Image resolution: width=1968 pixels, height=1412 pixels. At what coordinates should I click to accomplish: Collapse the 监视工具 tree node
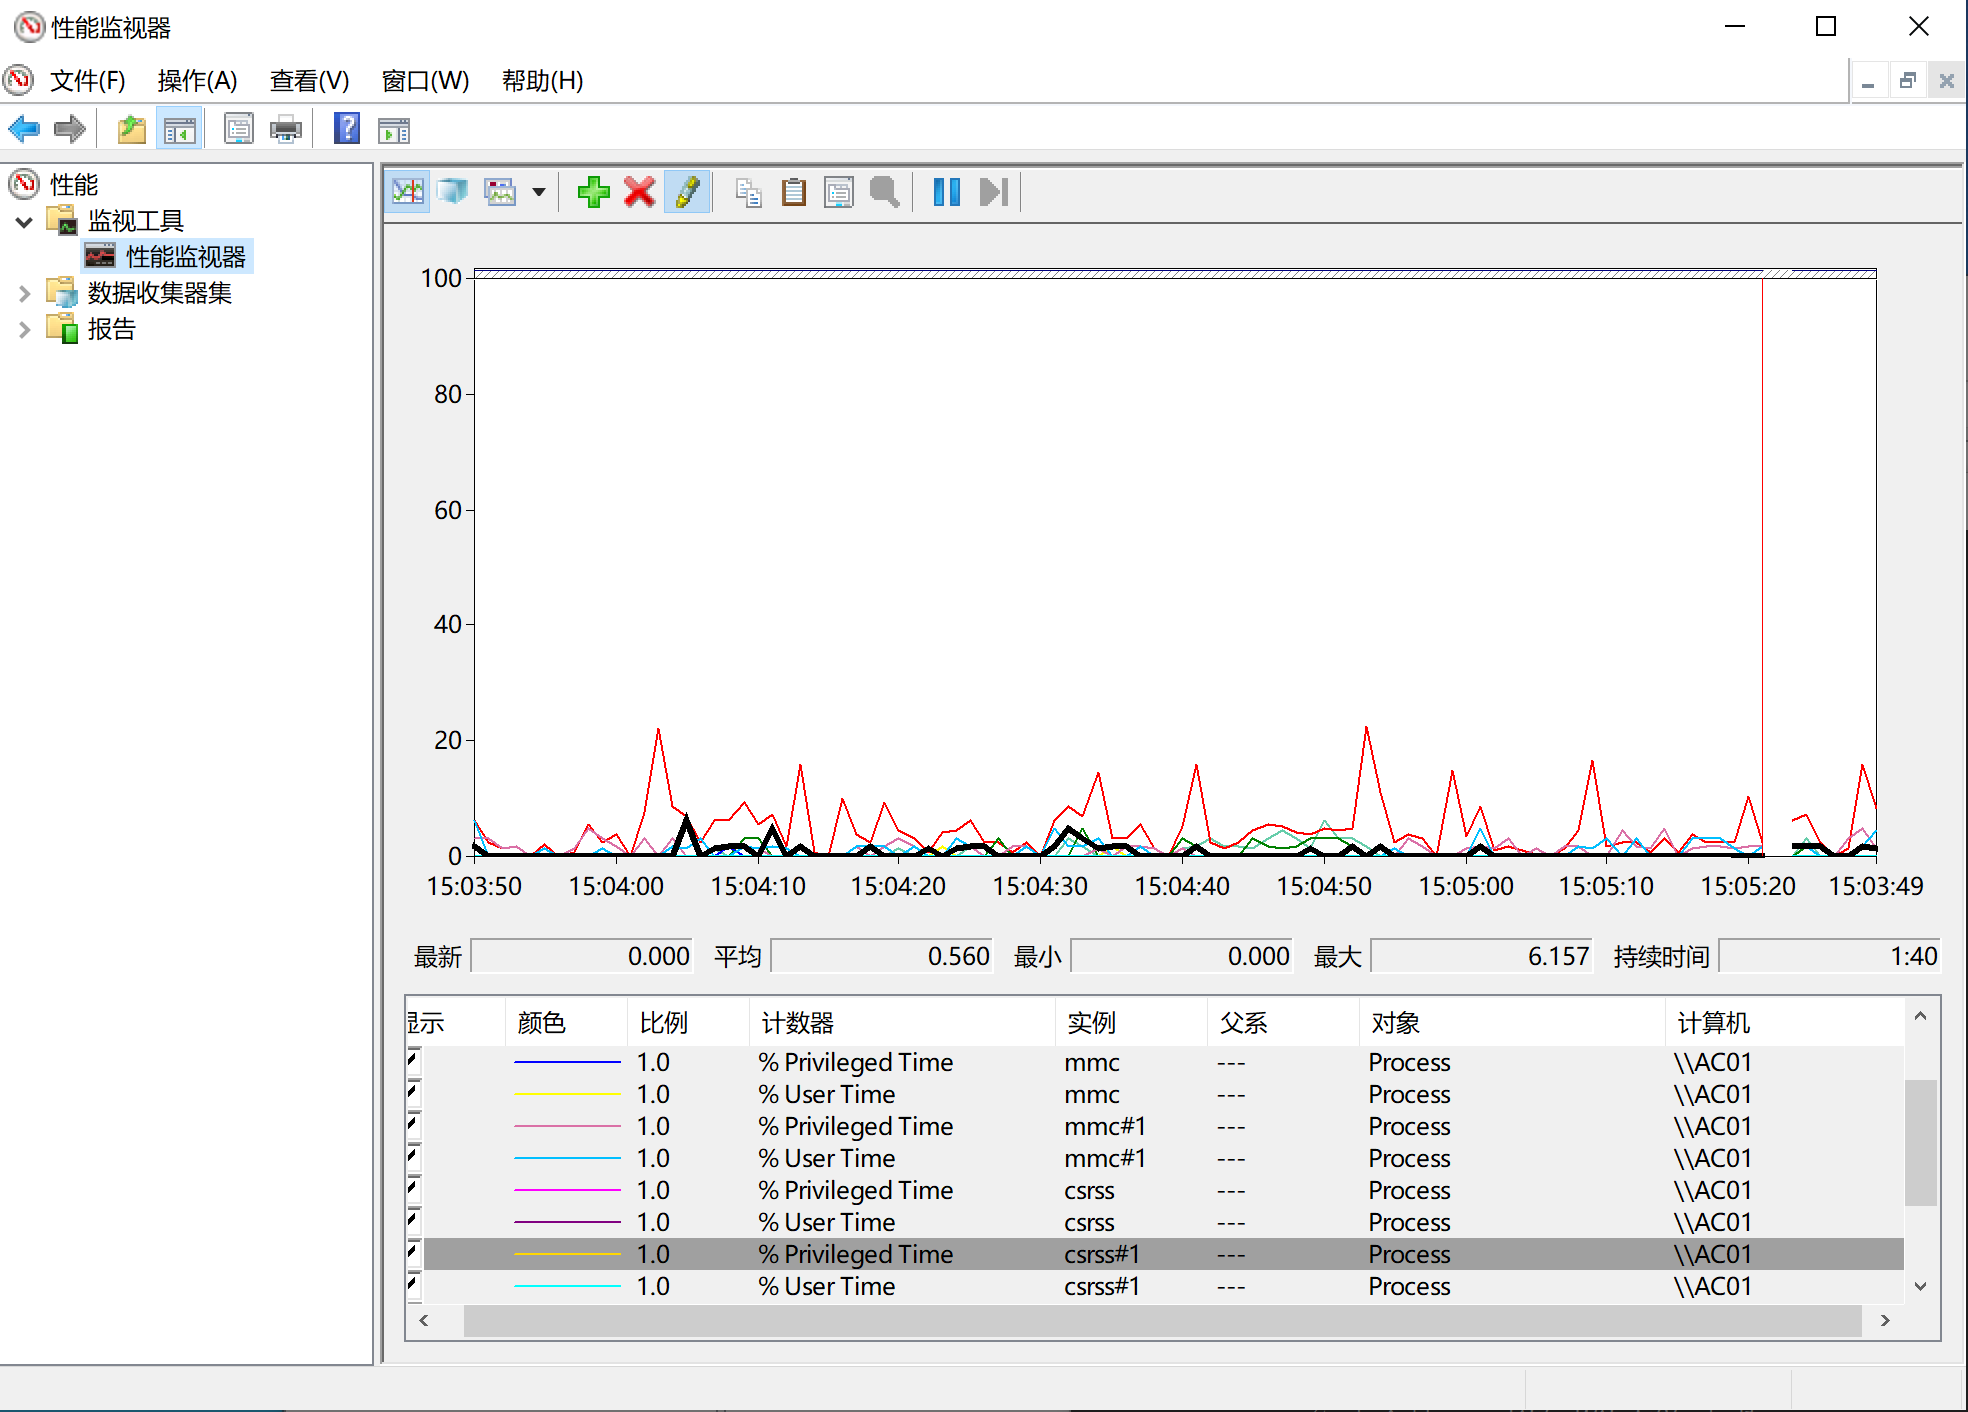(x=25, y=221)
